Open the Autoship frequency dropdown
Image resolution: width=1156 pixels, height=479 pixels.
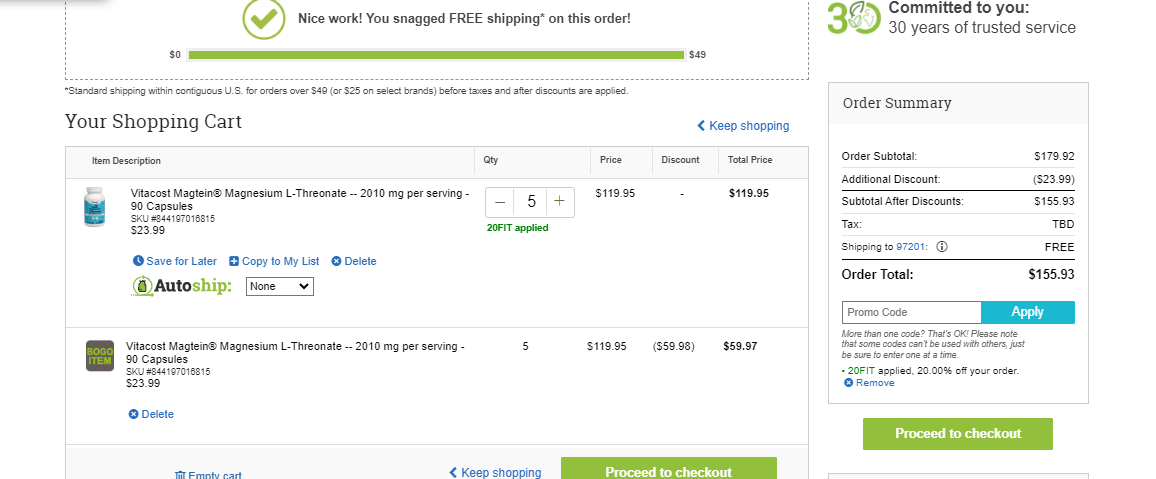[279, 286]
